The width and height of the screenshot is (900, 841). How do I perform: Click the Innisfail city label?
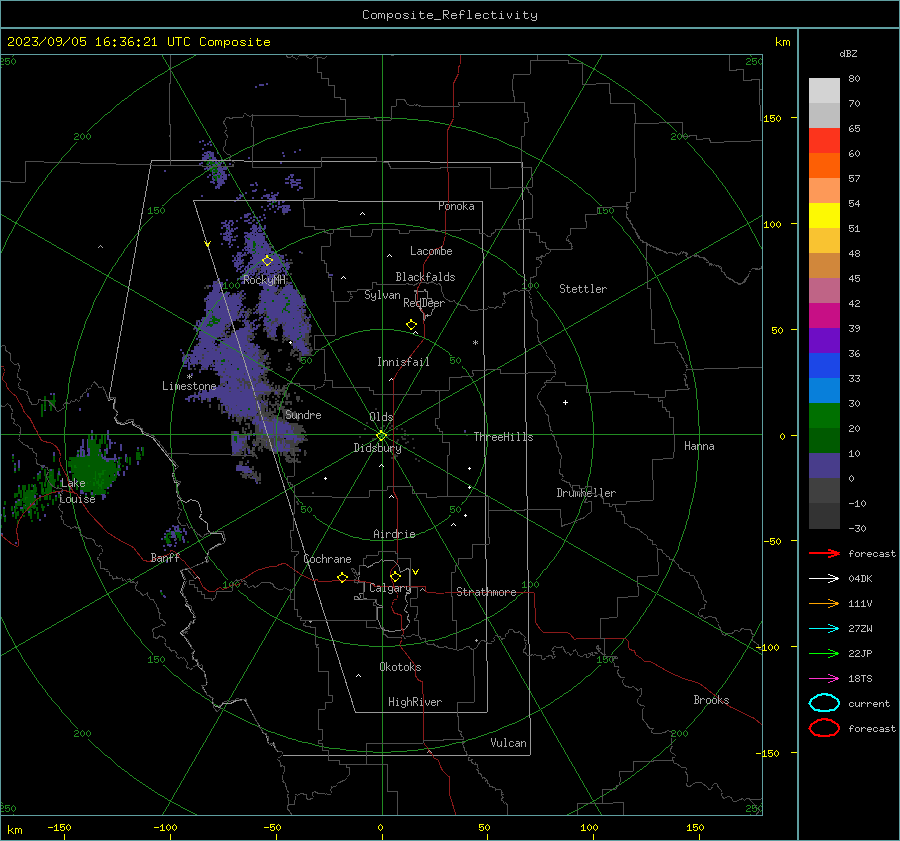[403, 362]
